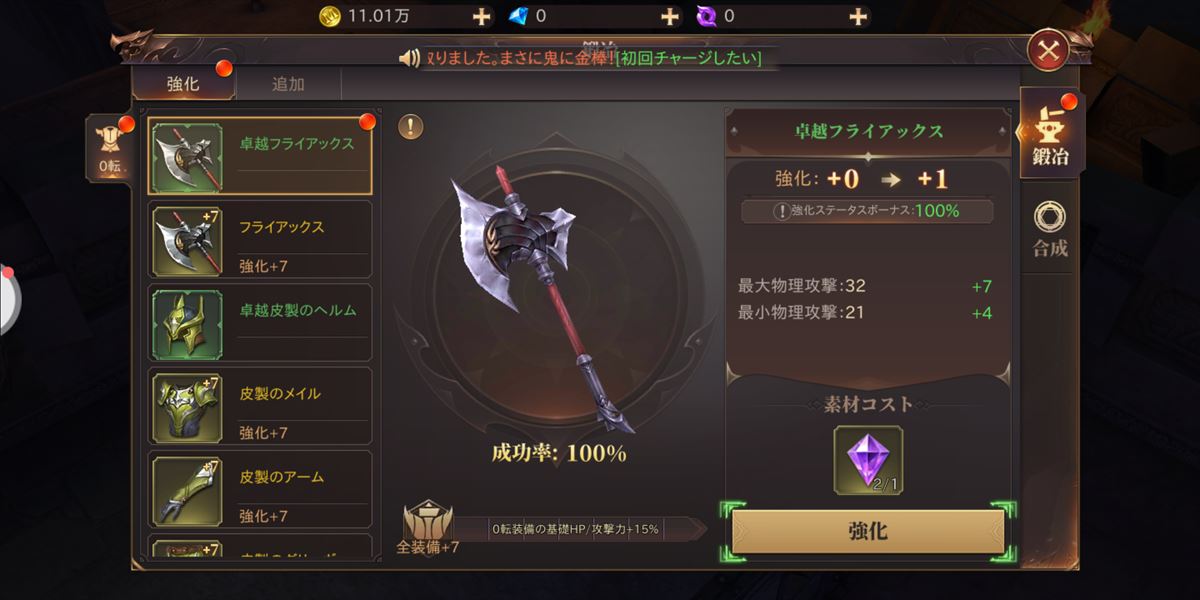Screen dimensions: 1200x600
Task: Select 卓越皮製のヘルム list item
Action: 260,323
